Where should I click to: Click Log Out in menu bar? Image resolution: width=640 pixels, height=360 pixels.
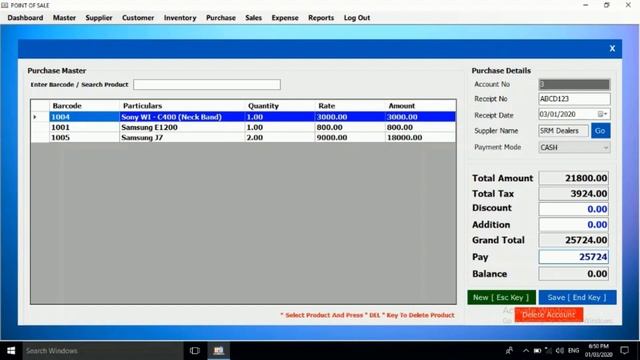357,18
